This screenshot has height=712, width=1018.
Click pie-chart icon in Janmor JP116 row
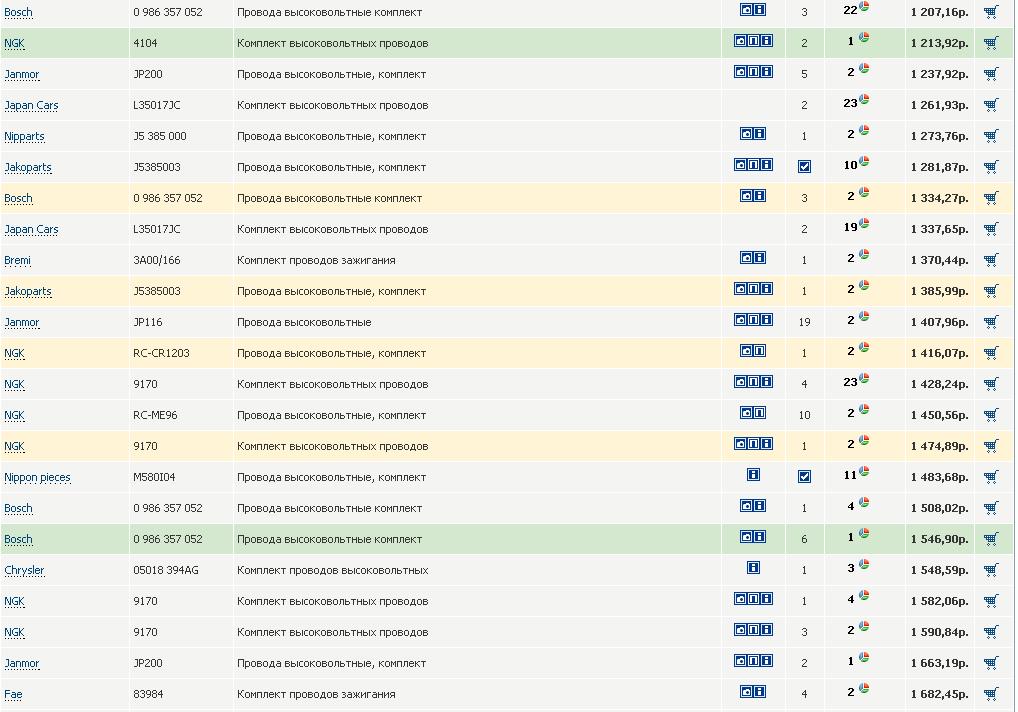864,316
